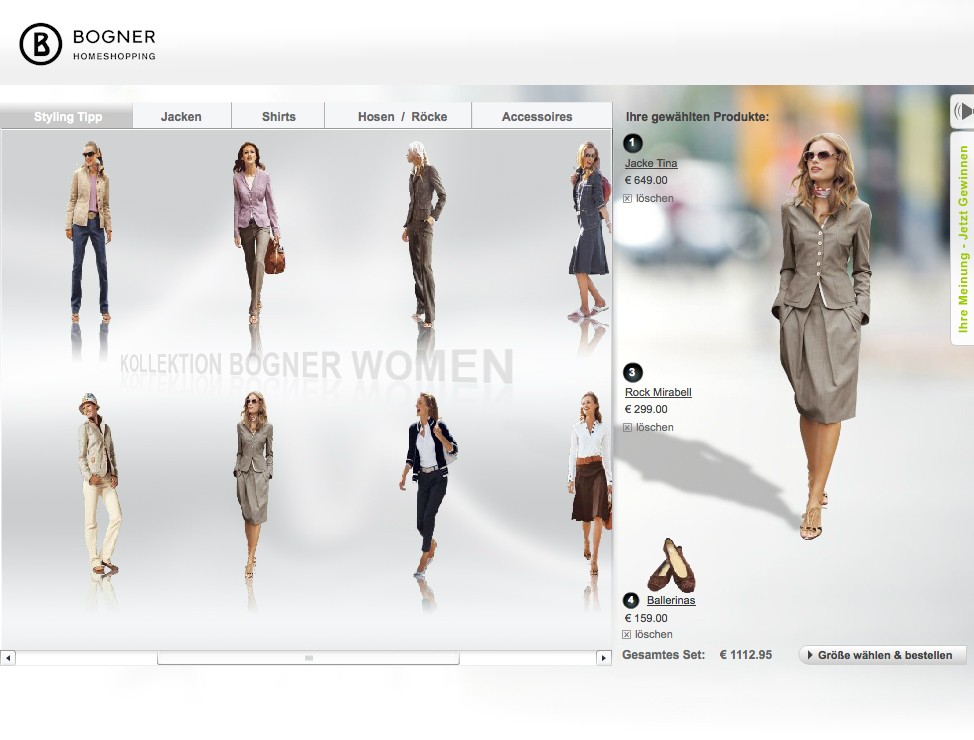Select the pink blazer outfit with handbag
This screenshot has width=974, height=740.
[257, 231]
